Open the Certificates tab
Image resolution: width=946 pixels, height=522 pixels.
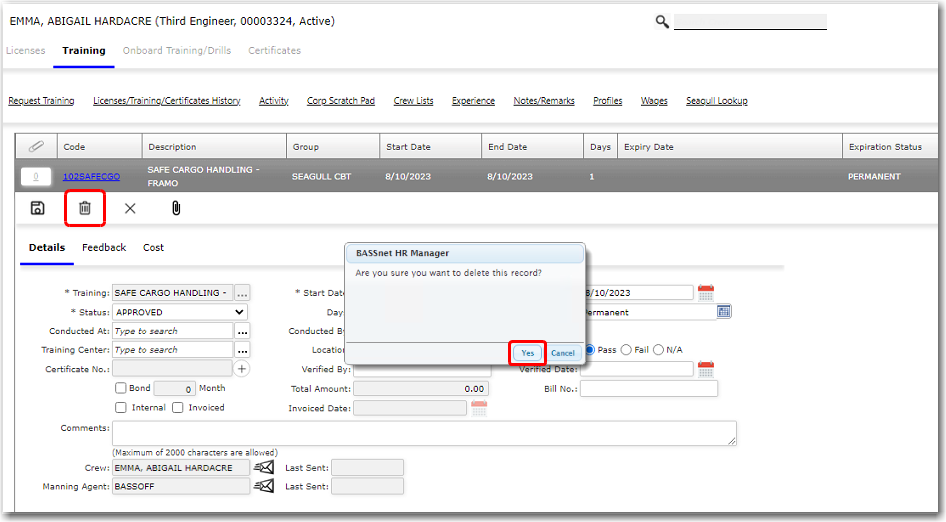(x=274, y=50)
